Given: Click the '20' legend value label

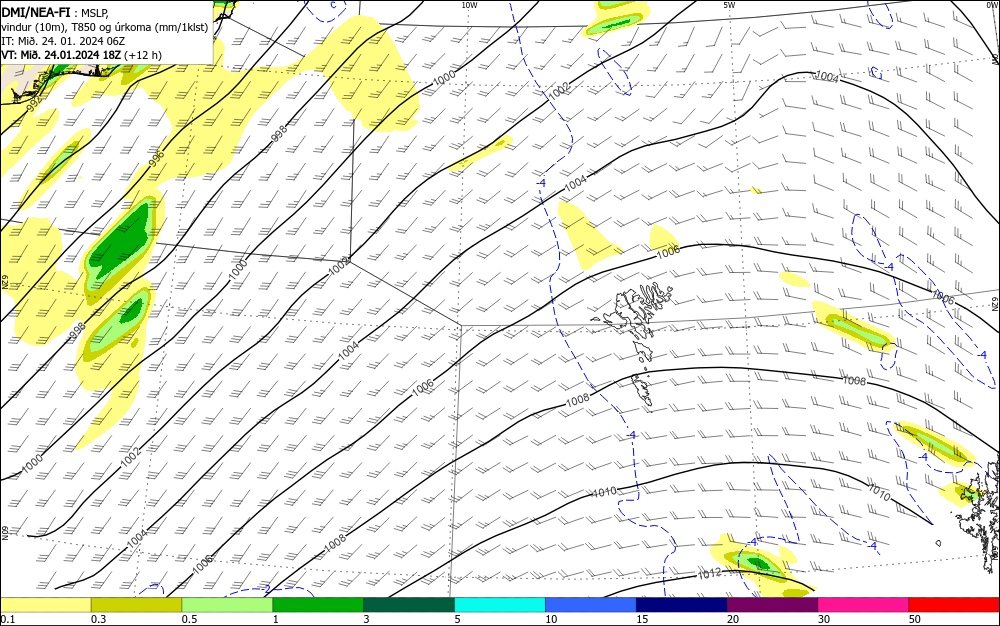Looking at the screenshot, I should point(733,619).
